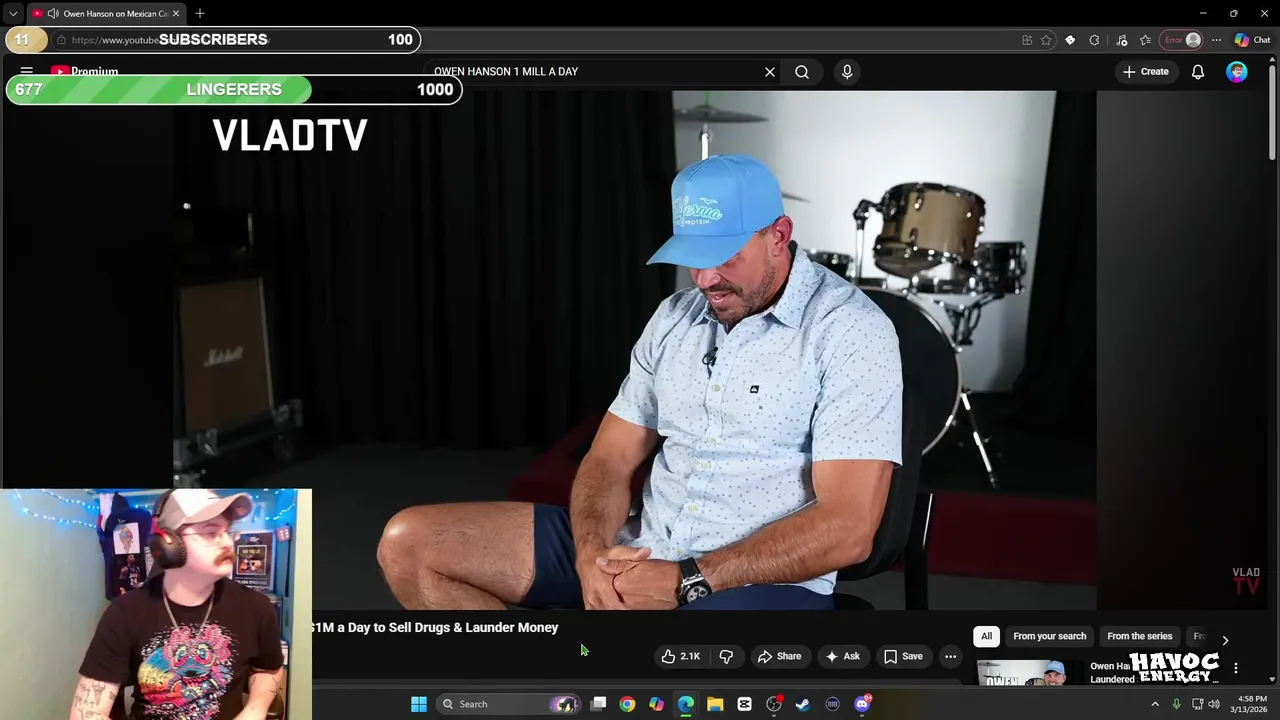1280x720 pixels.
Task: Open the Favorites list icon
Action: [1145, 40]
